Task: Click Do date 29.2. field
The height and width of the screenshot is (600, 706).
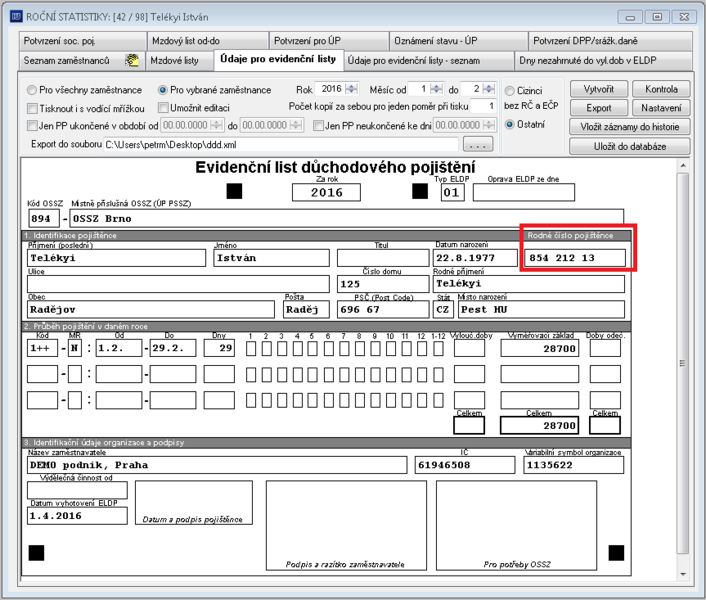Action: point(173,348)
